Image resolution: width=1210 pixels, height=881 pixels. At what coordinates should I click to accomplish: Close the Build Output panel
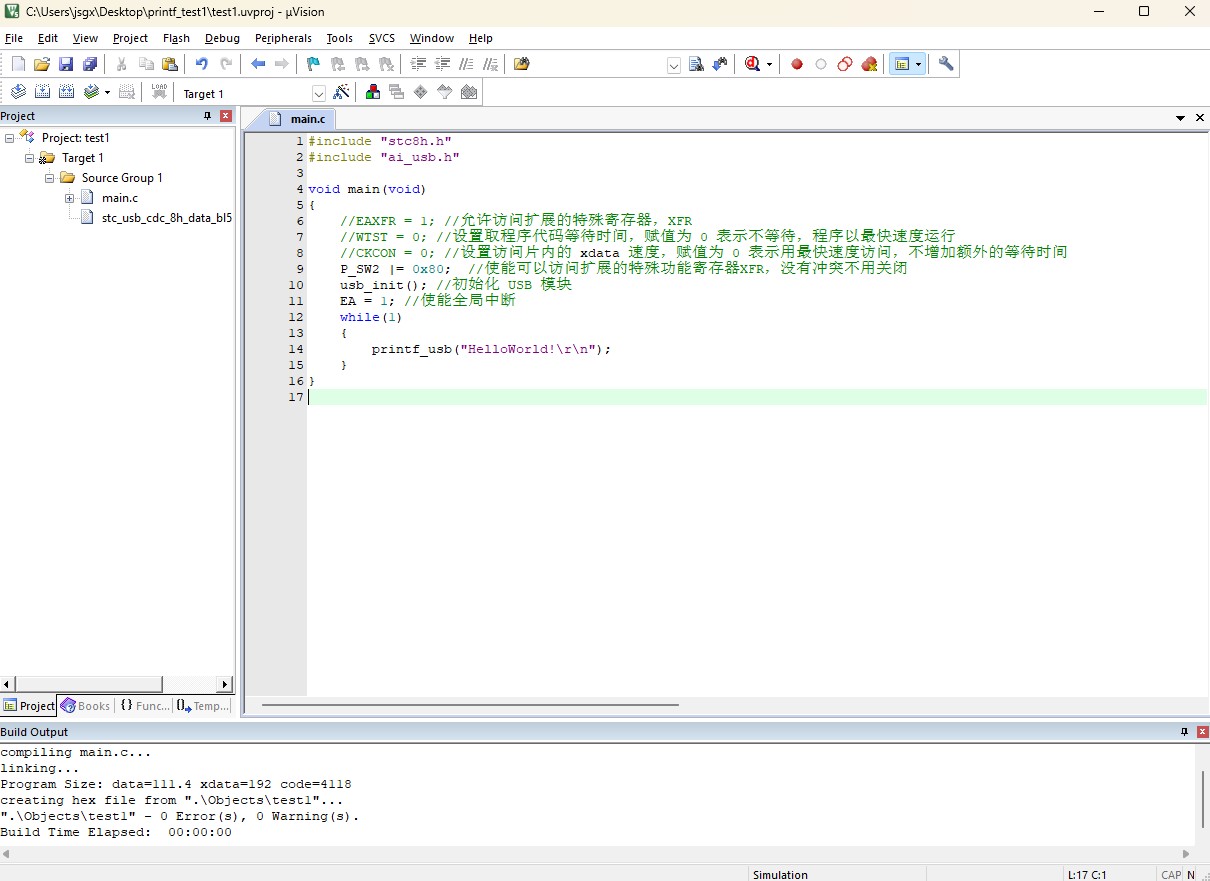[1201, 732]
